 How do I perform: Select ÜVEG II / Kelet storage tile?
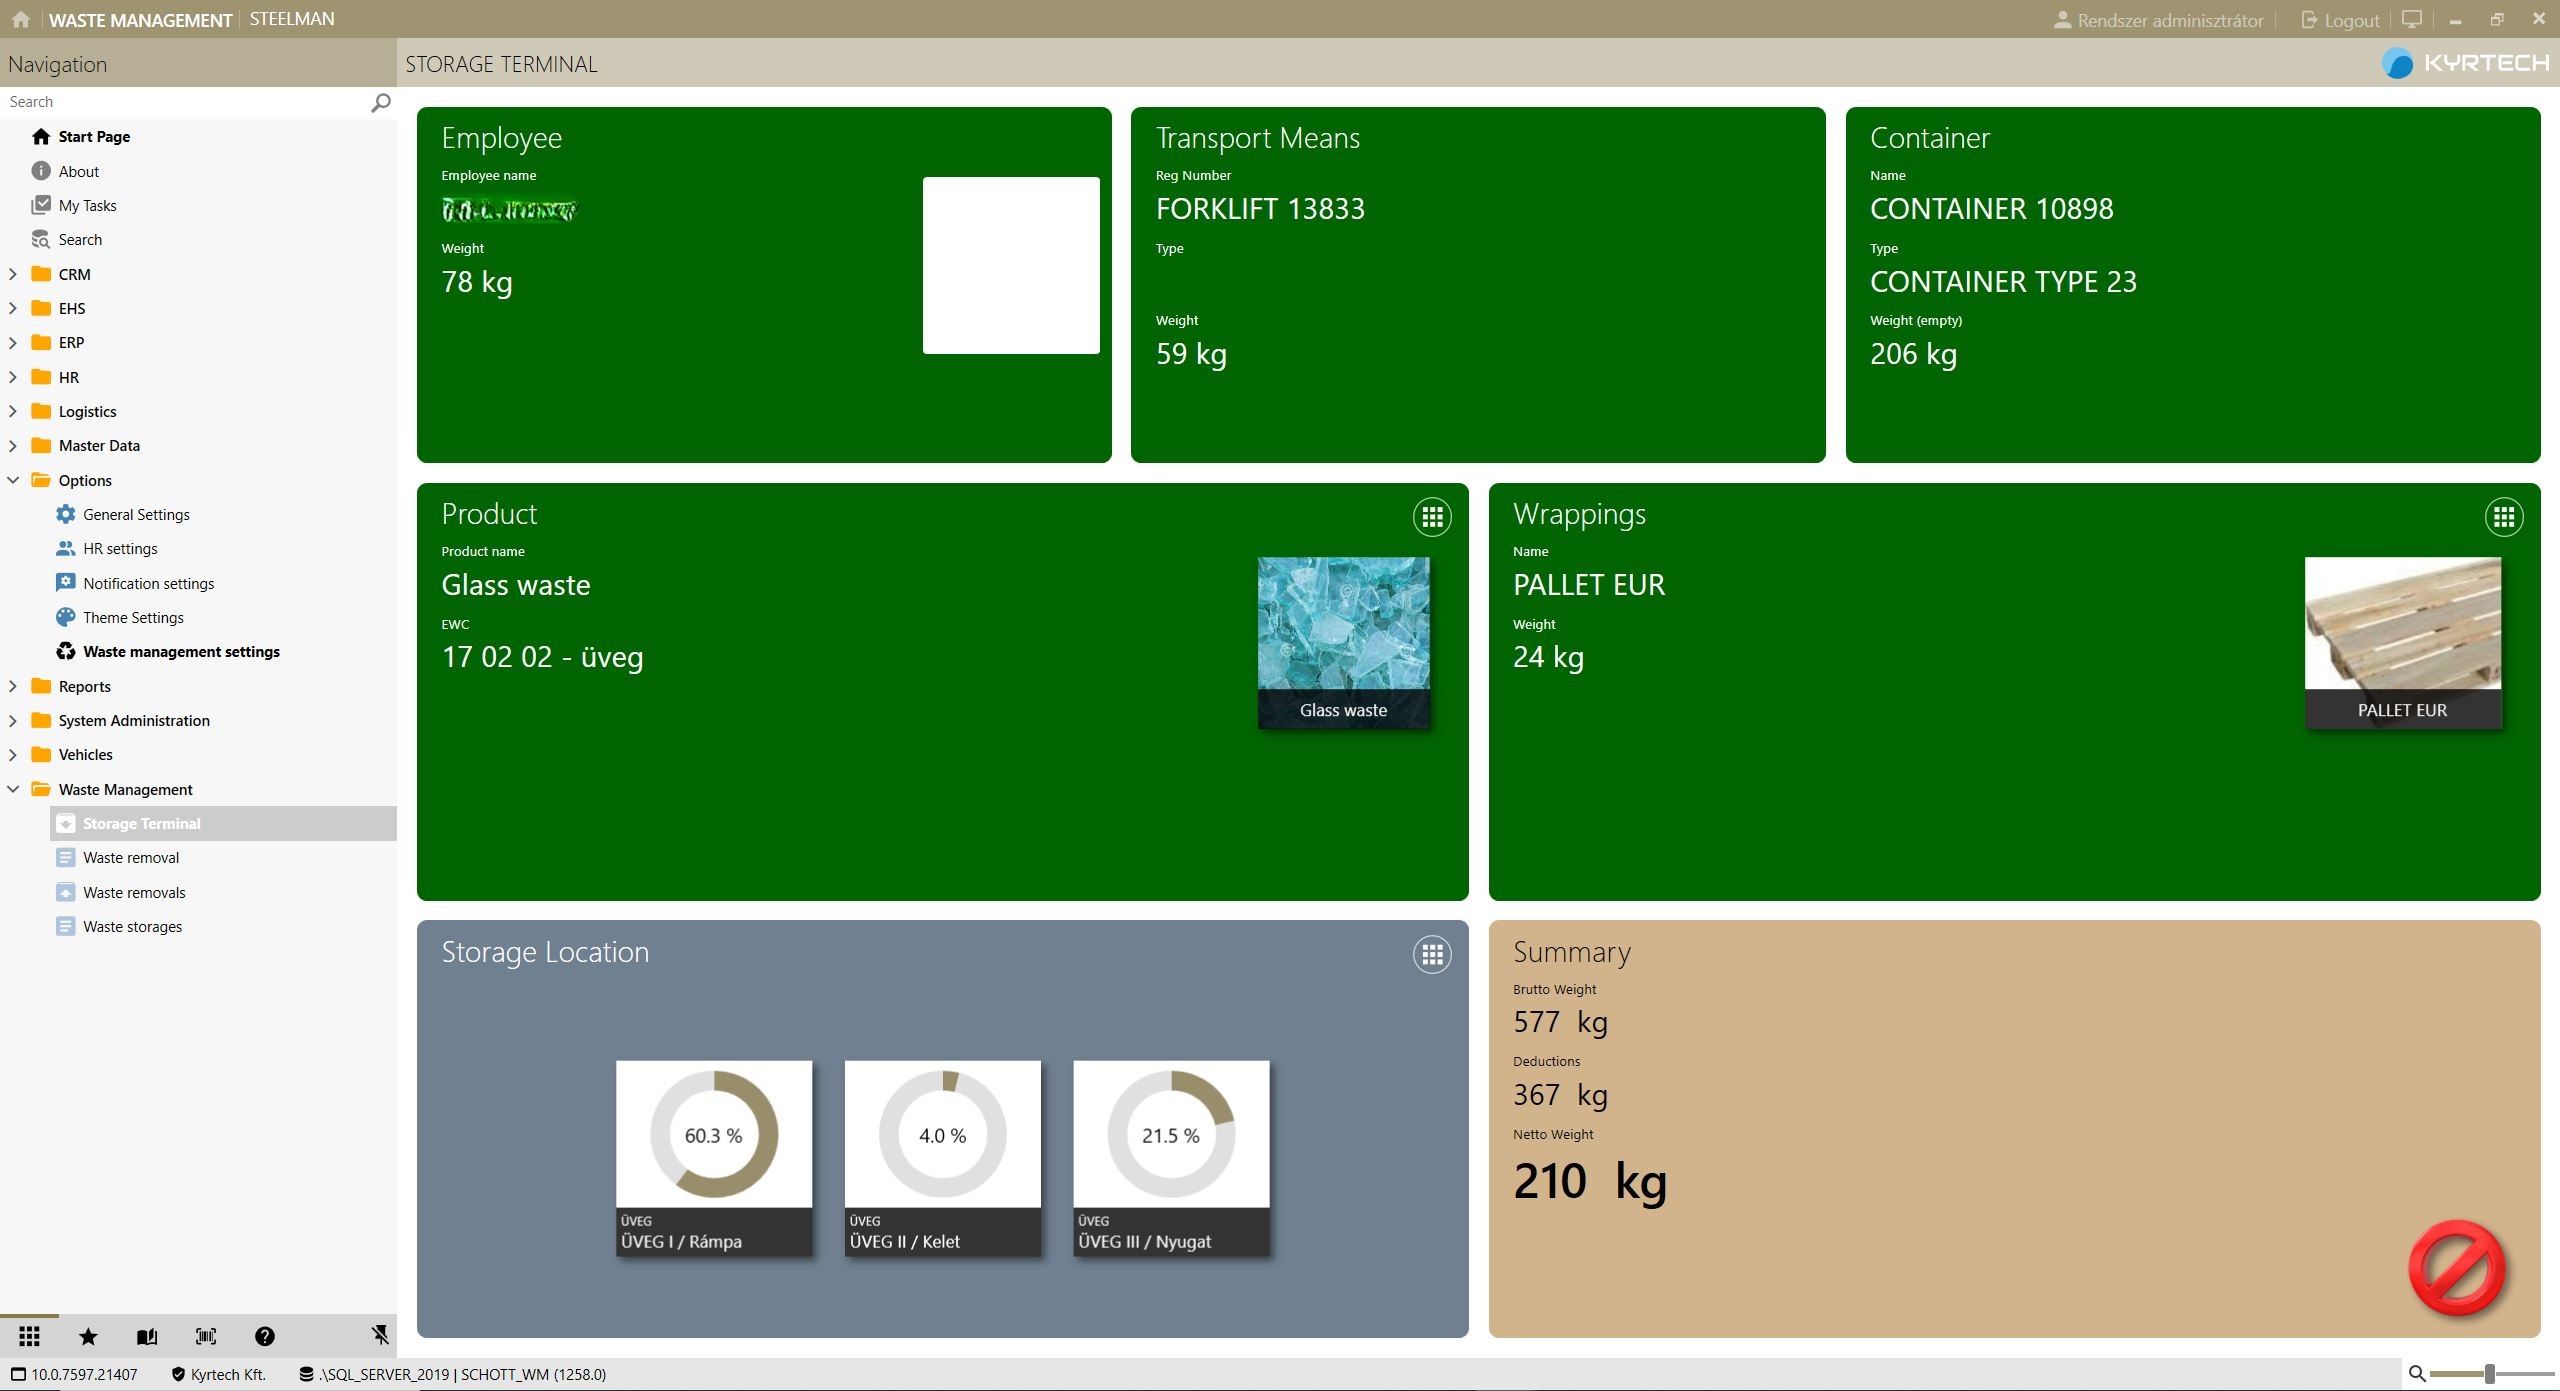coord(942,1157)
